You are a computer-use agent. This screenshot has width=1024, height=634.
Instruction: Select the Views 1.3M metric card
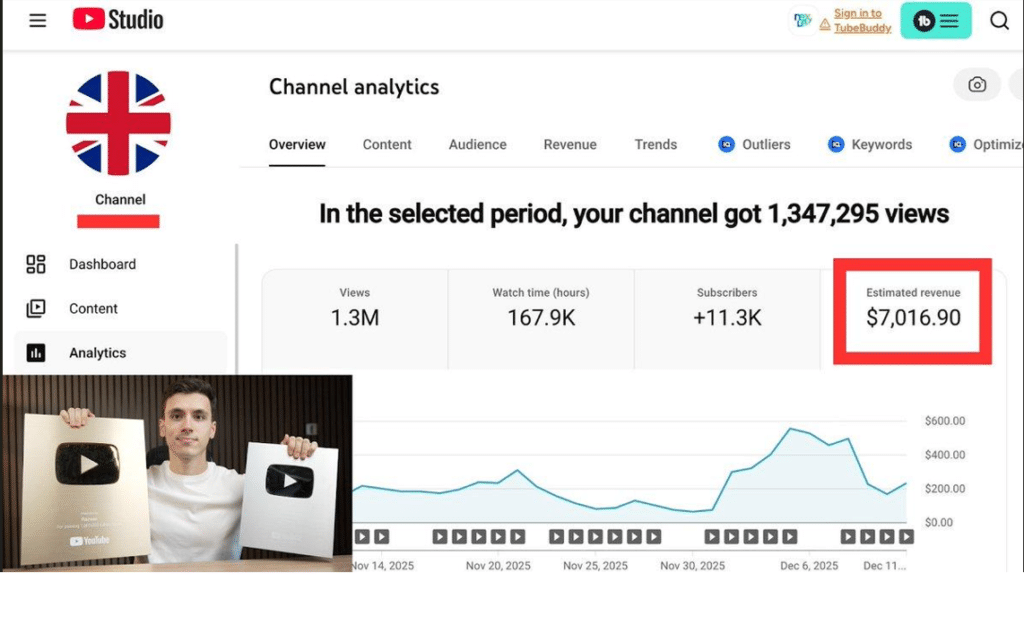point(355,319)
